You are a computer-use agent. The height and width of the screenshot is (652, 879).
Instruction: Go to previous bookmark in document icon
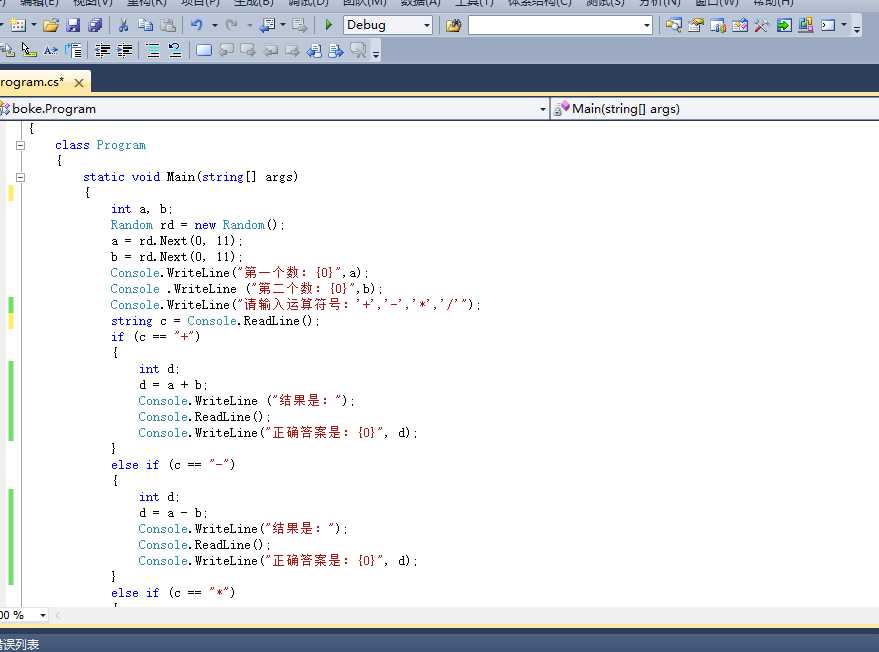314,50
